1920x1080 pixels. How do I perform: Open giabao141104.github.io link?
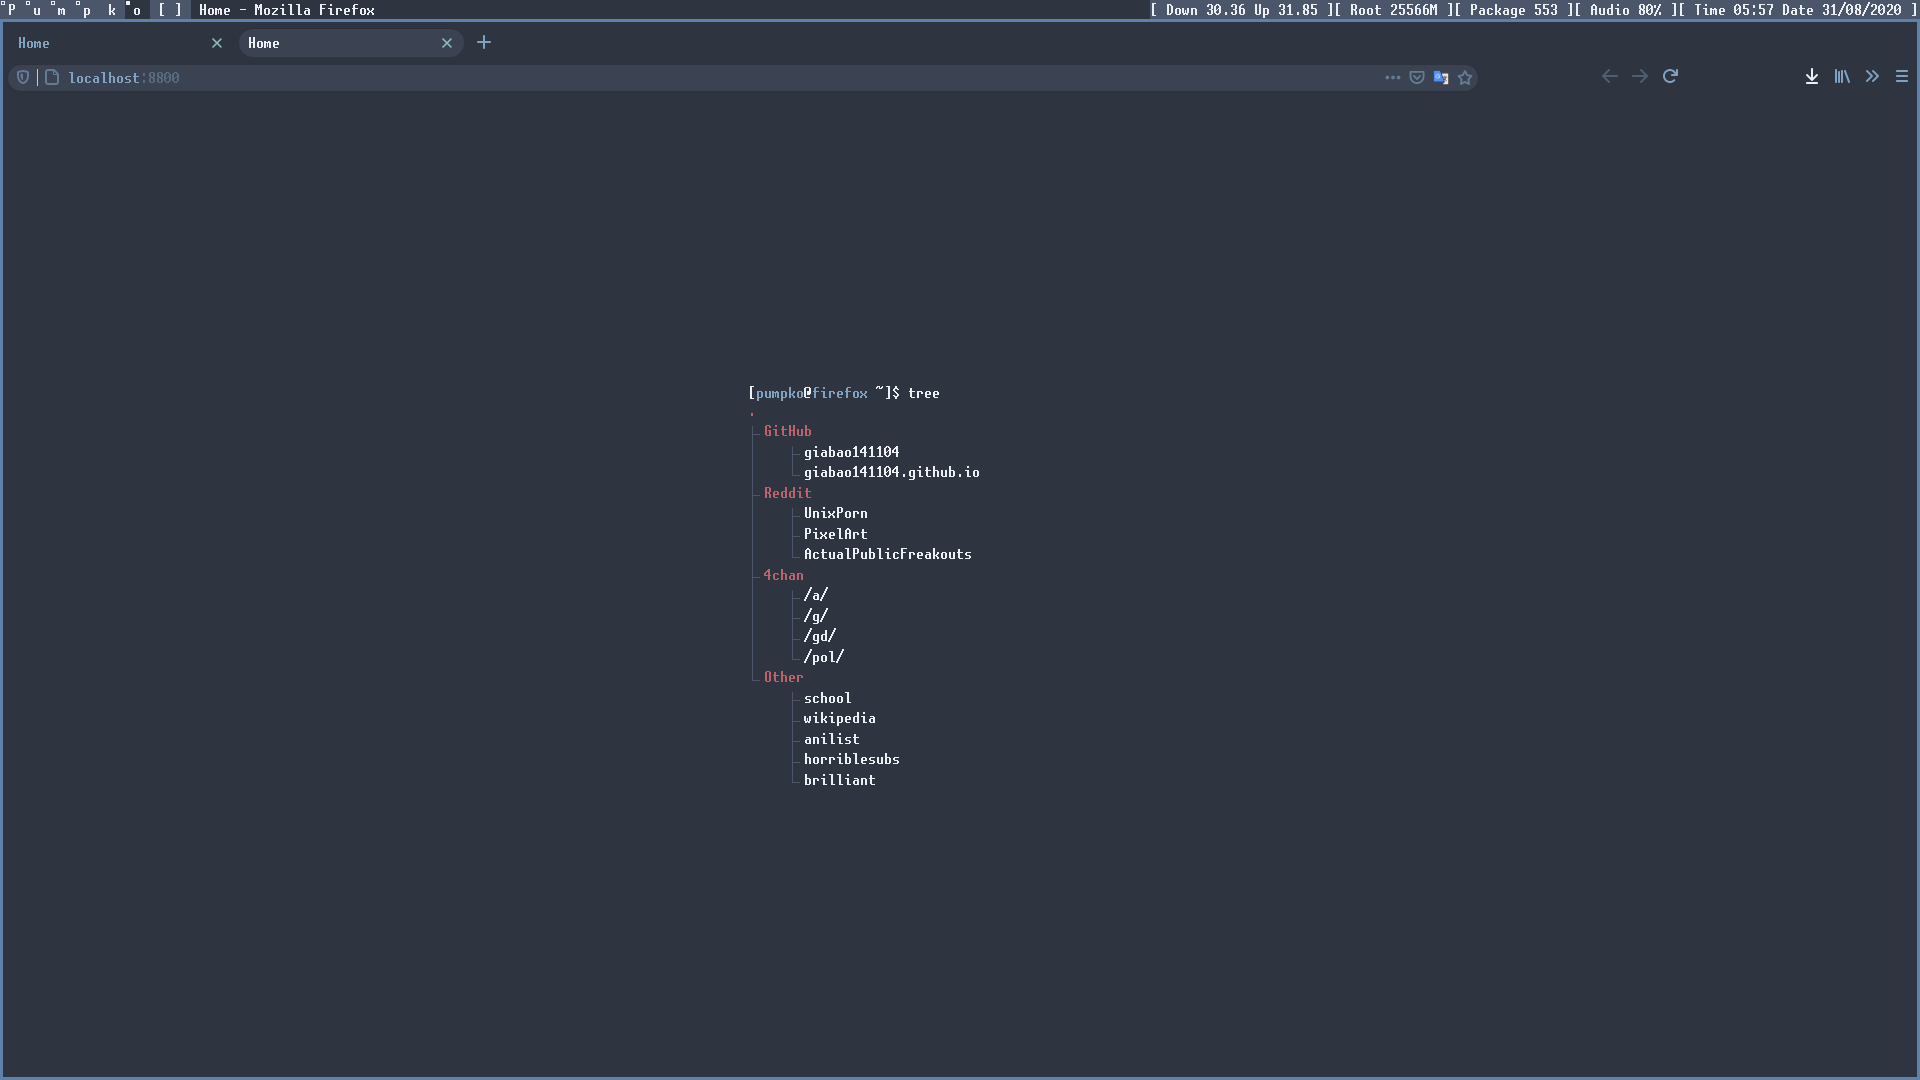pos(891,472)
